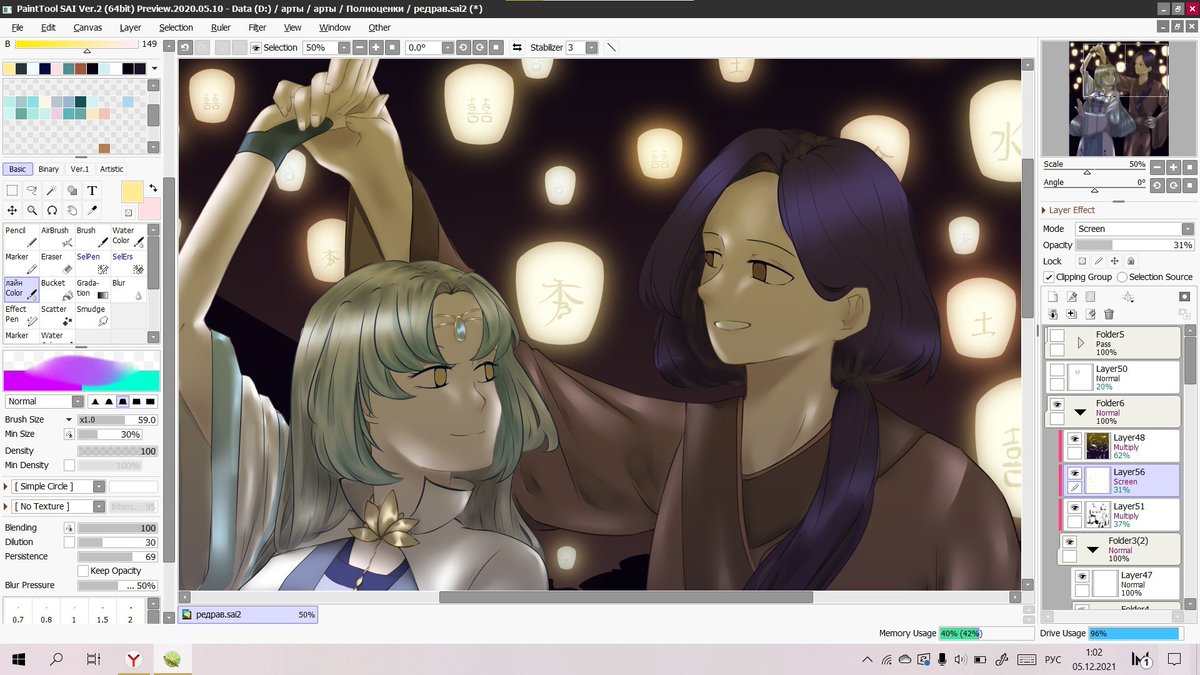Choose the Smudge tool
The image size is (1200, 675).
tap(93, 314)
